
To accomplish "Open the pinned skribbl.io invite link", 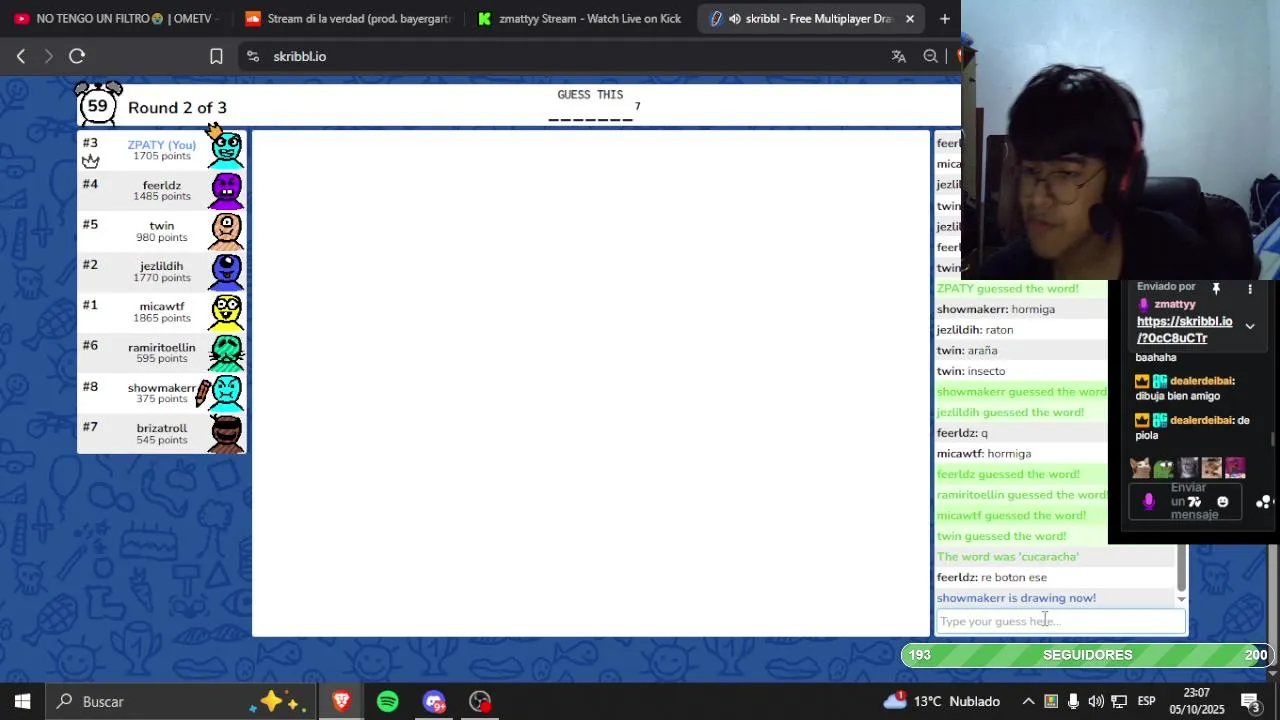I will click(1184, 330).
